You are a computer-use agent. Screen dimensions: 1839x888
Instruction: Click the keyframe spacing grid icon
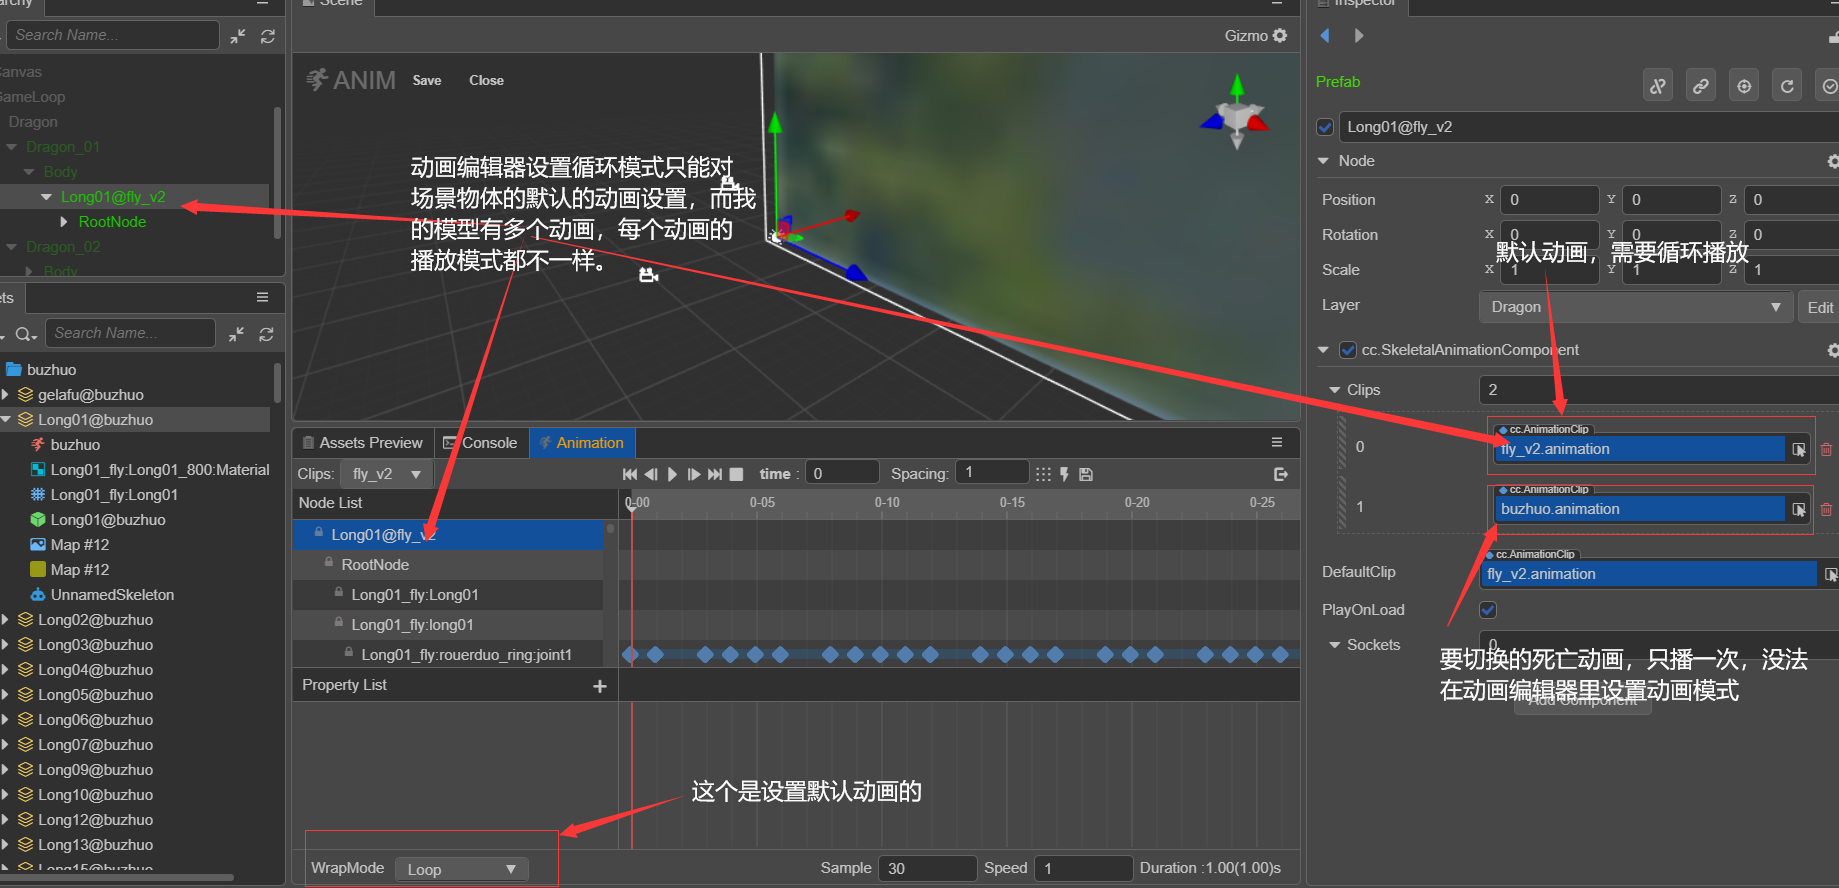coord(1043,474)
